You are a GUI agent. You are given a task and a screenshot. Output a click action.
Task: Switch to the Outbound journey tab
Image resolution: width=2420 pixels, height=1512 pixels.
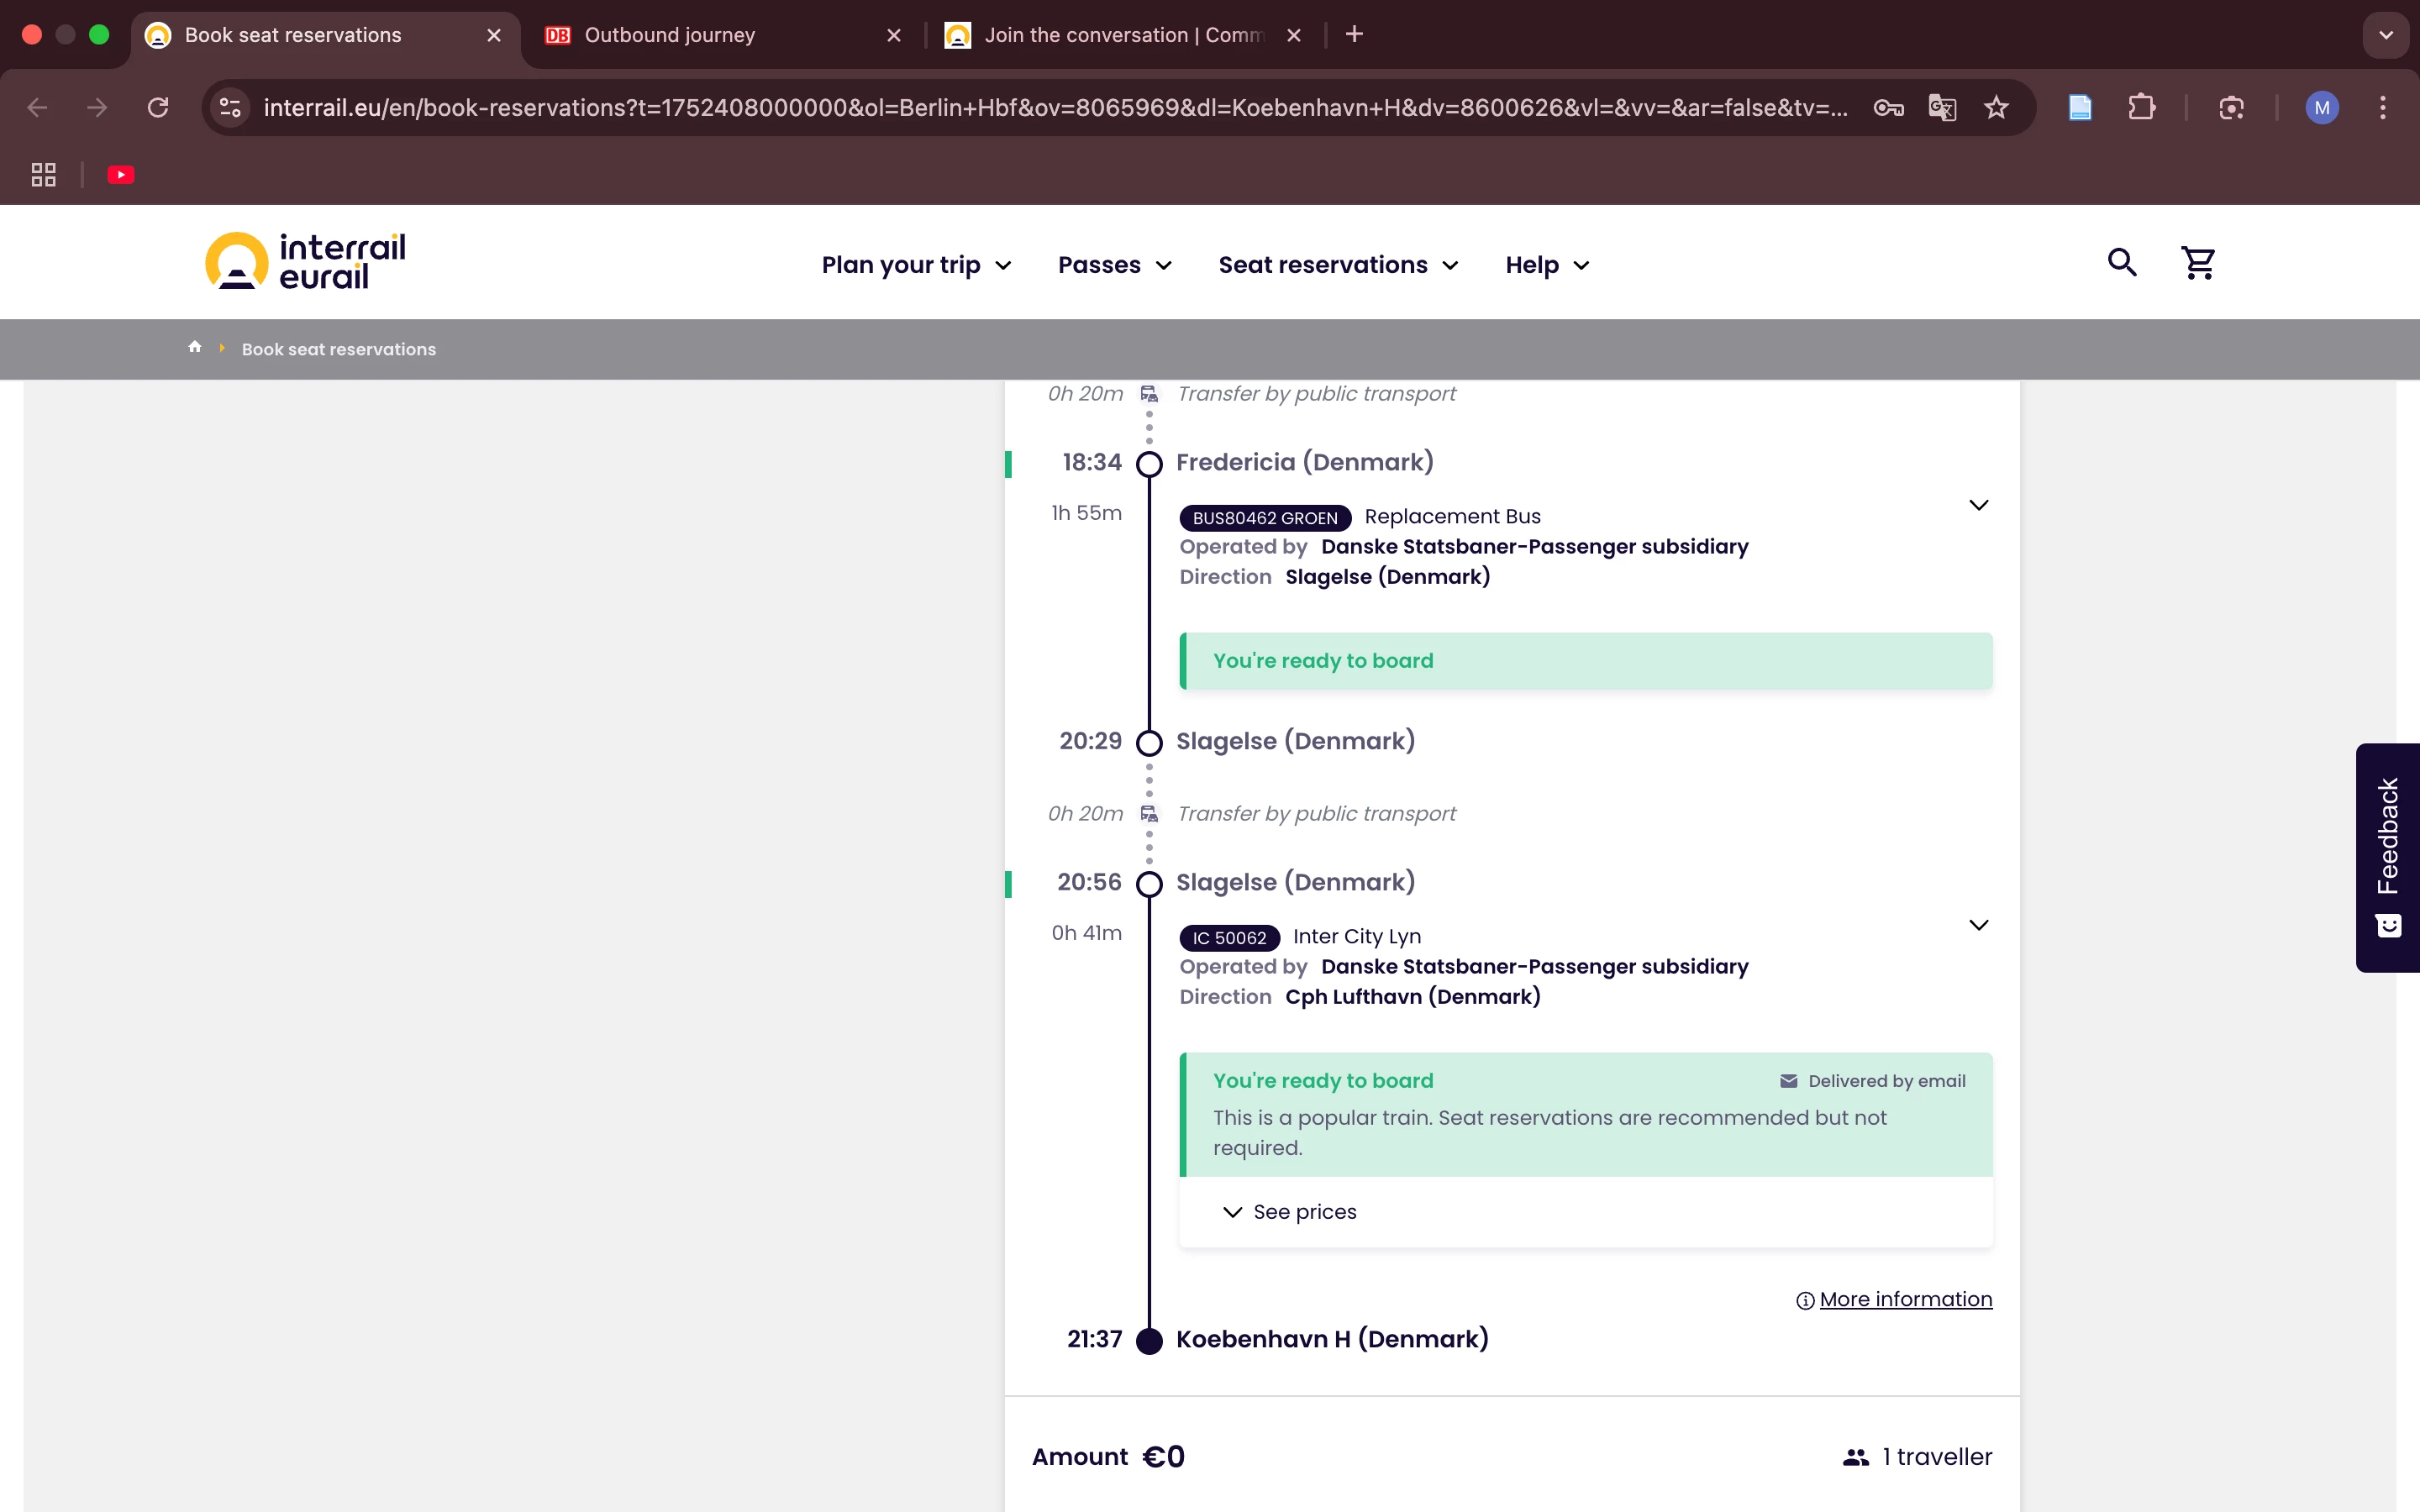point(670,35)
